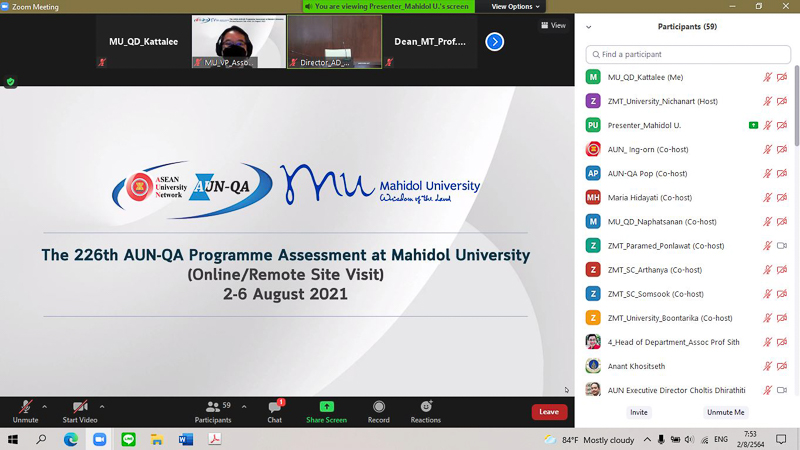
Task: Click the Unmute Me button
Action: pyautogui.click(x=725, y=412)
